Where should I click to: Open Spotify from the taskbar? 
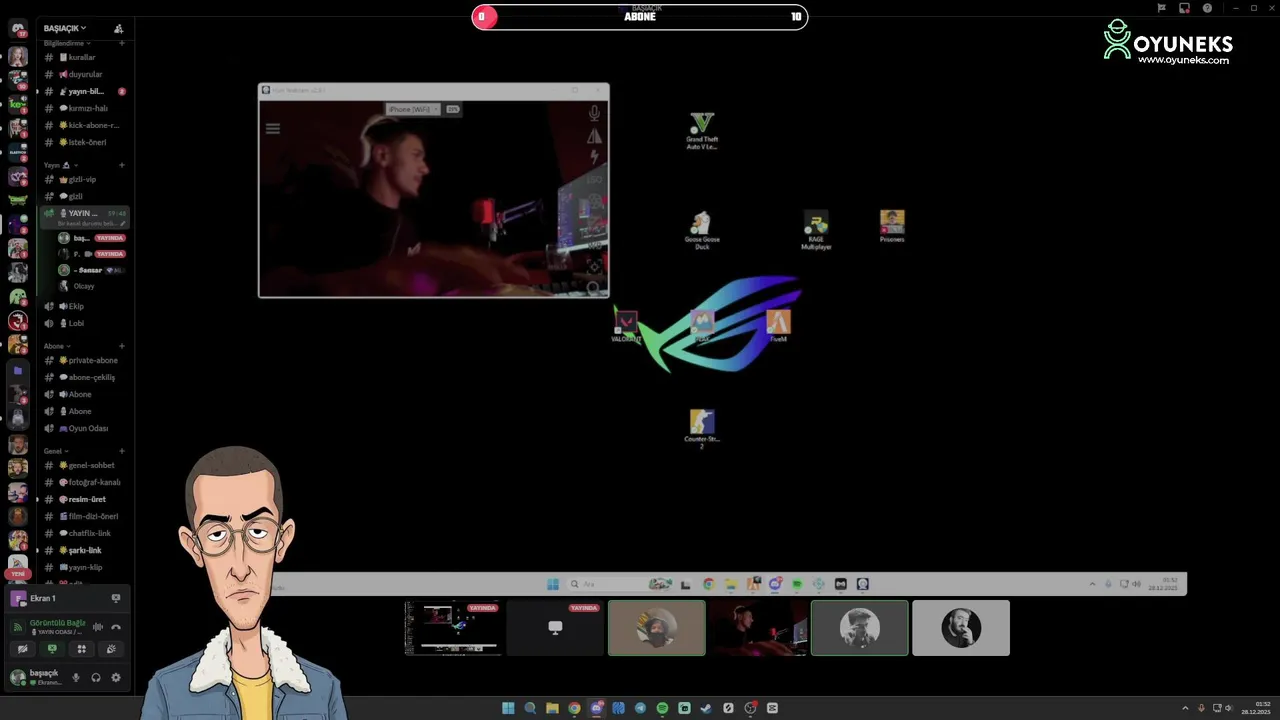[662, 708]
